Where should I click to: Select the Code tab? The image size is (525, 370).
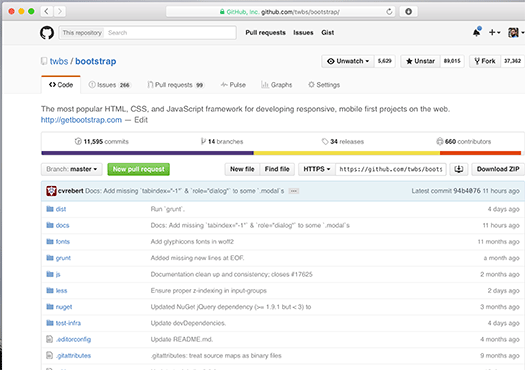tap(61, 85)
